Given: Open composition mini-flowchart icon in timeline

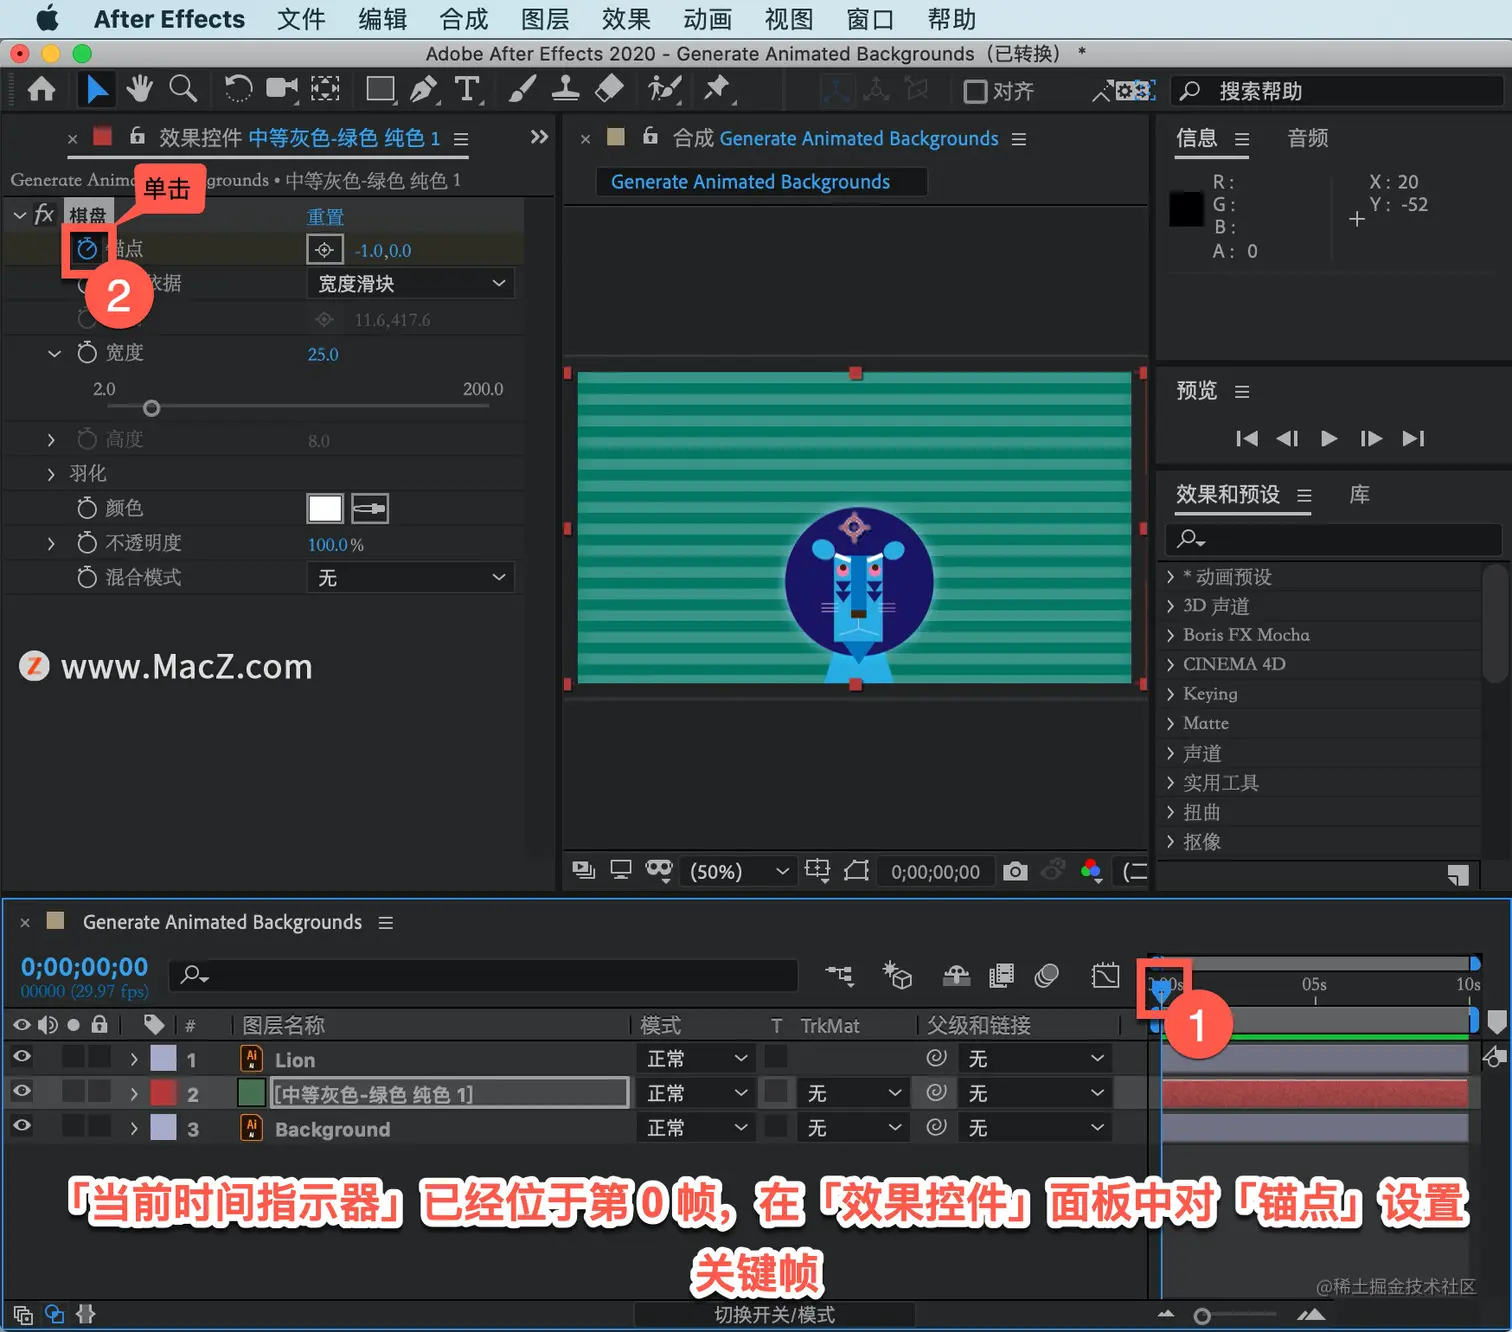Looking at the screenshot, I should (839, 975).
